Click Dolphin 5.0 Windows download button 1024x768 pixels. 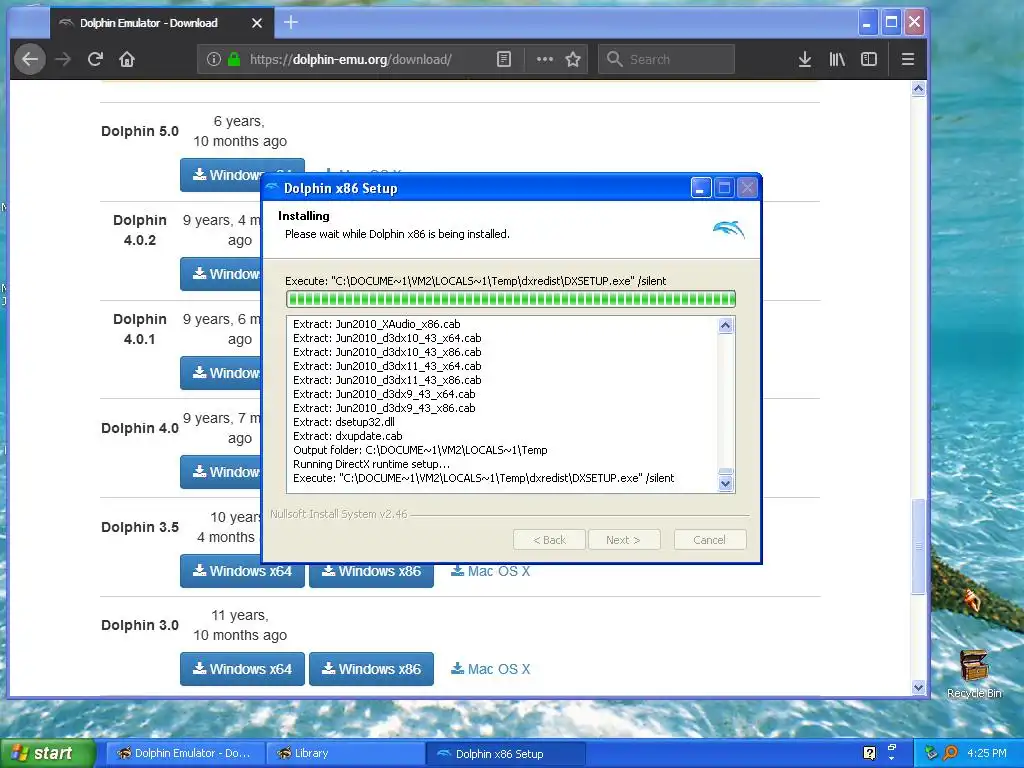tap(221, 175)
